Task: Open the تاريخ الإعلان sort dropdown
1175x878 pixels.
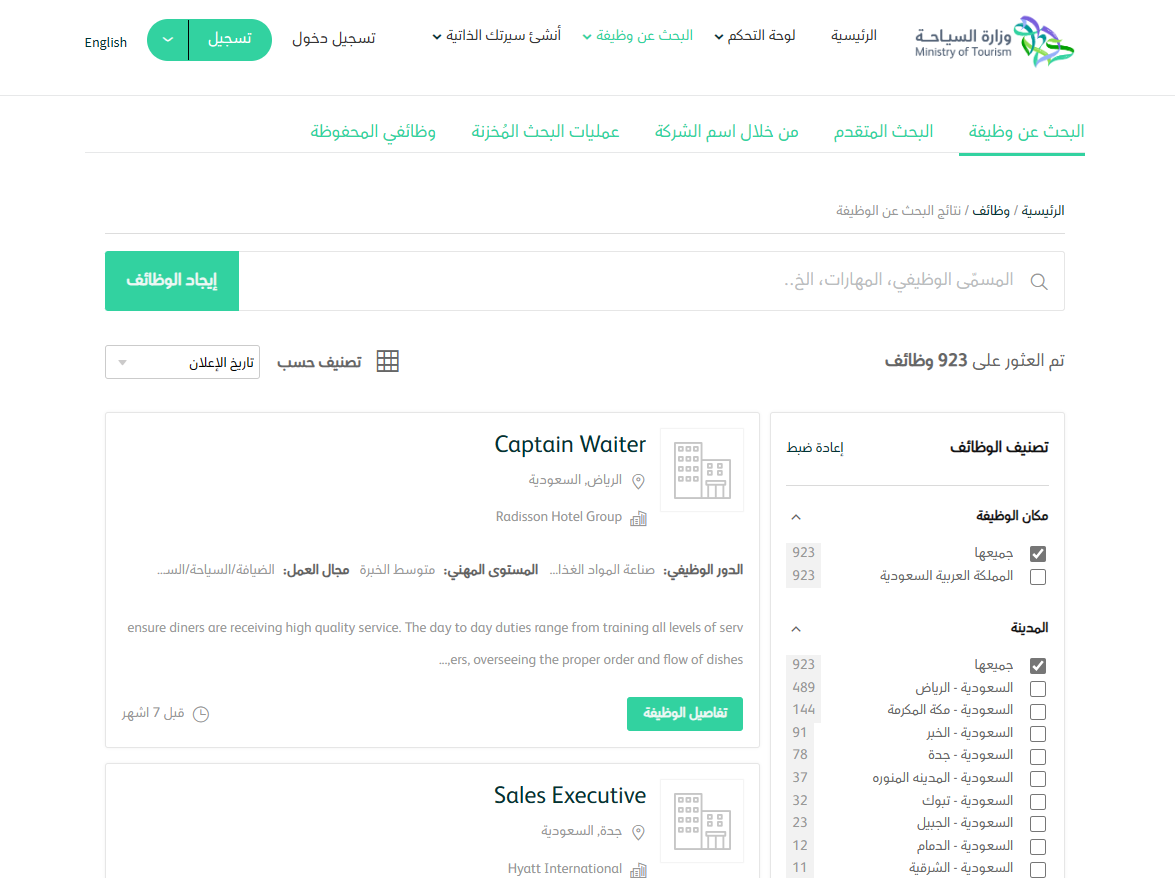Action: click(x=182, y=362)
